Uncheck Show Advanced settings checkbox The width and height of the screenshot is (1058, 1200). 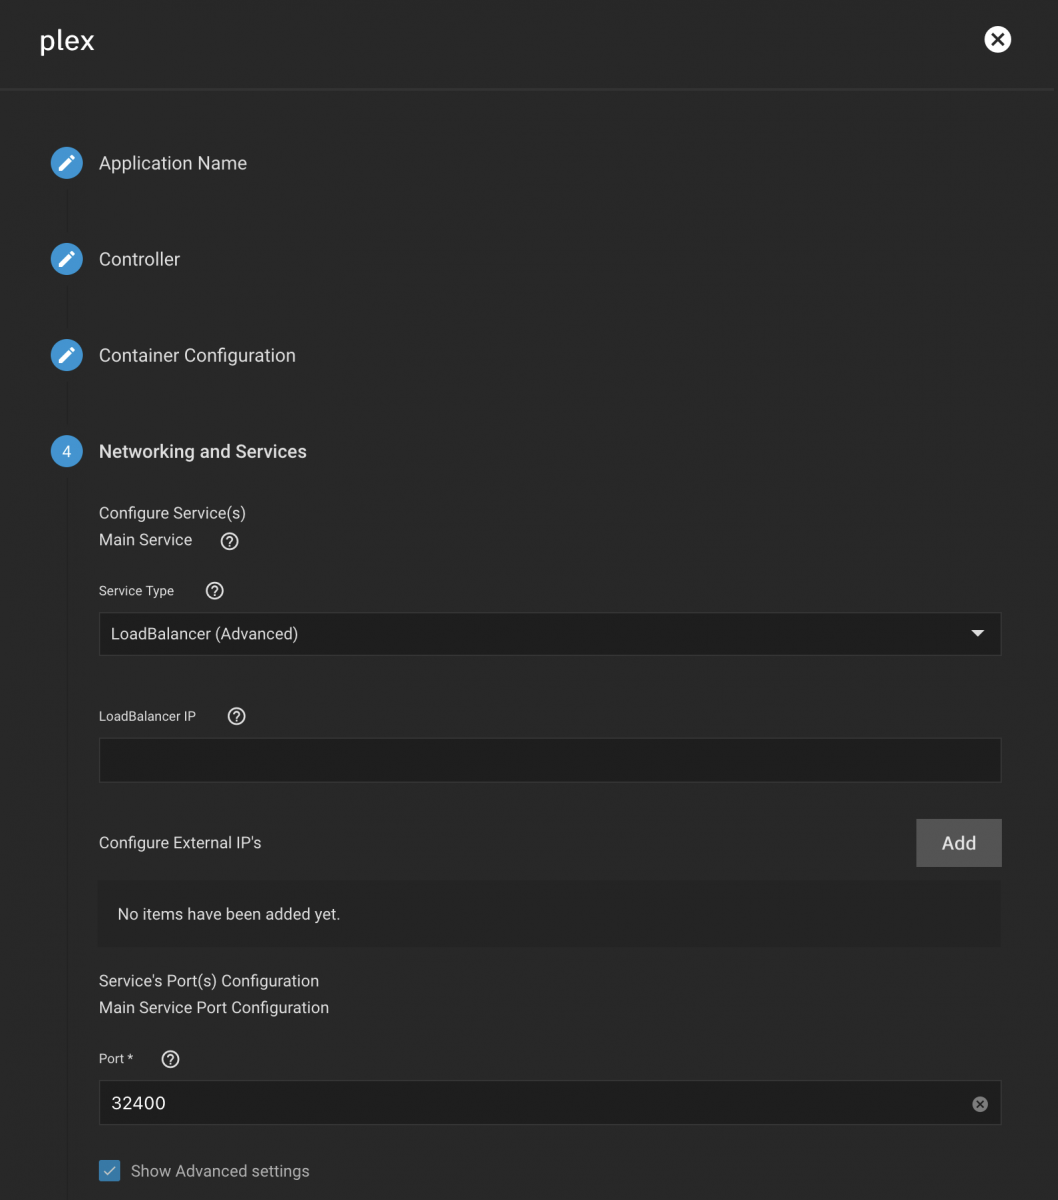click(110, 1171)
